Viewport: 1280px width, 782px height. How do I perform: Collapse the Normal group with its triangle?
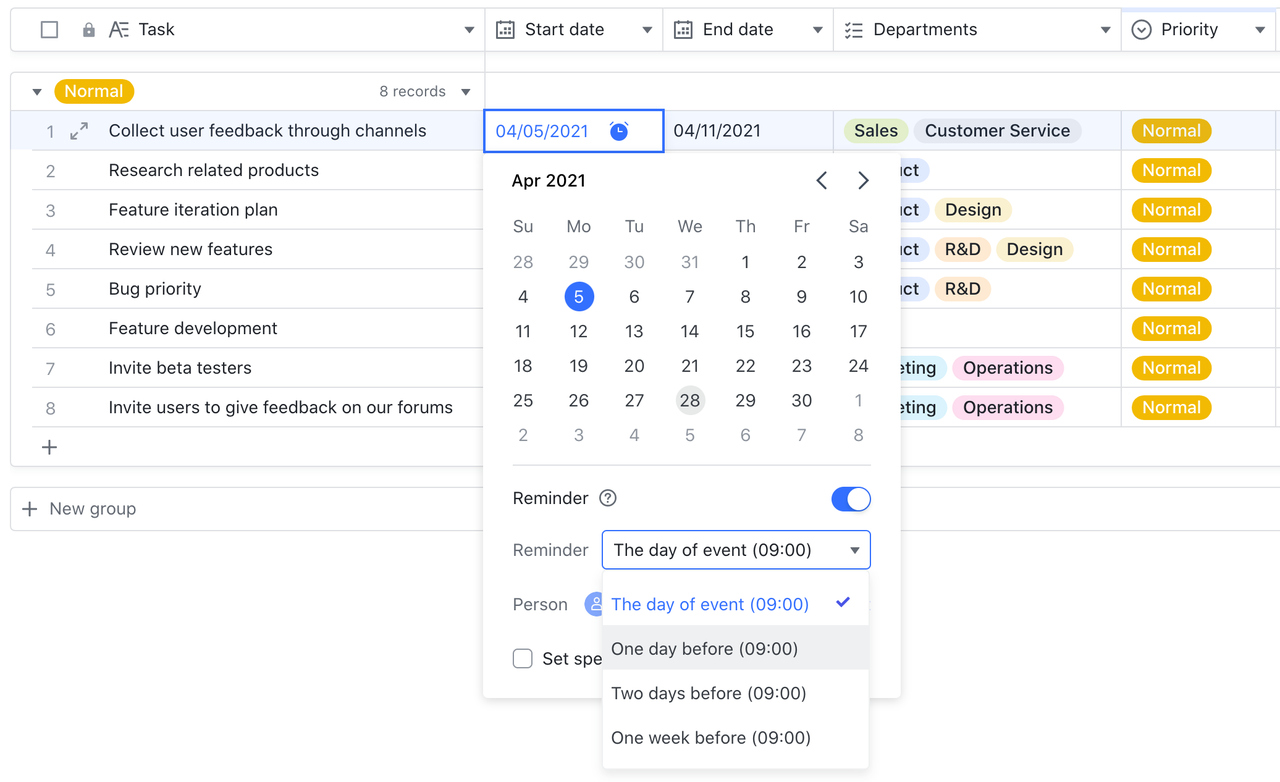click(x=37, y=92)
